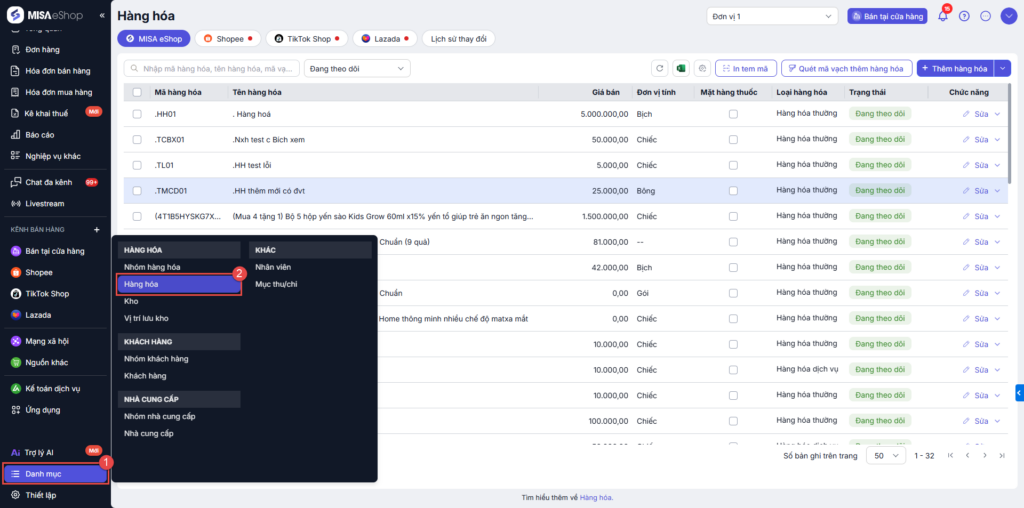Viewport: 1024px width, 508px height.
Task: Tick the select-all checkbox in table header
Action: pyautogui.click(x=137, y=92)
